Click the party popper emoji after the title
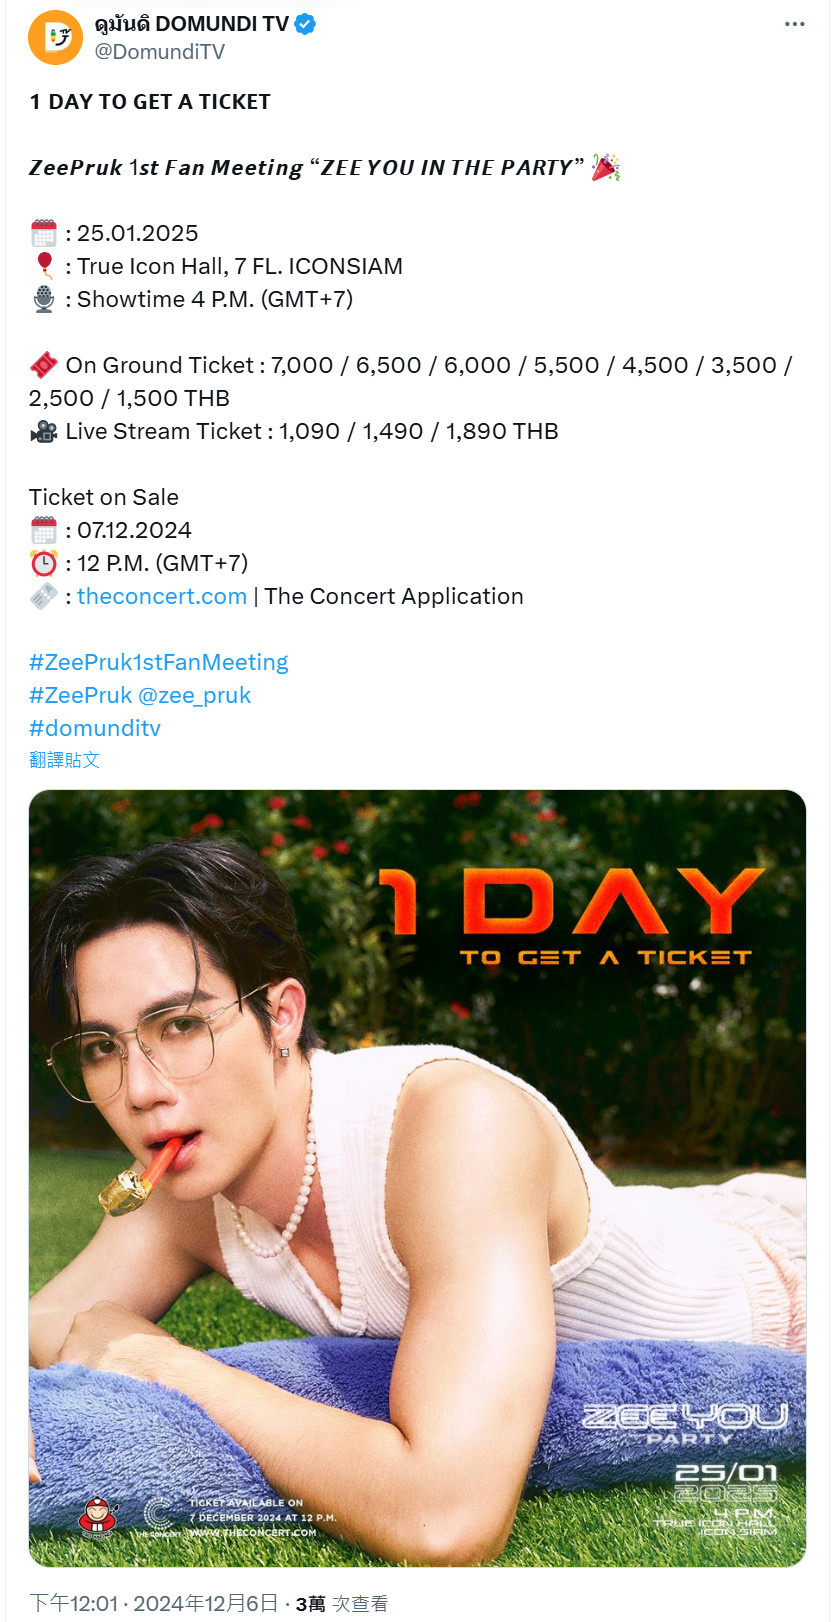Viewport: 838px width, 1622px height. click(606, 167)
